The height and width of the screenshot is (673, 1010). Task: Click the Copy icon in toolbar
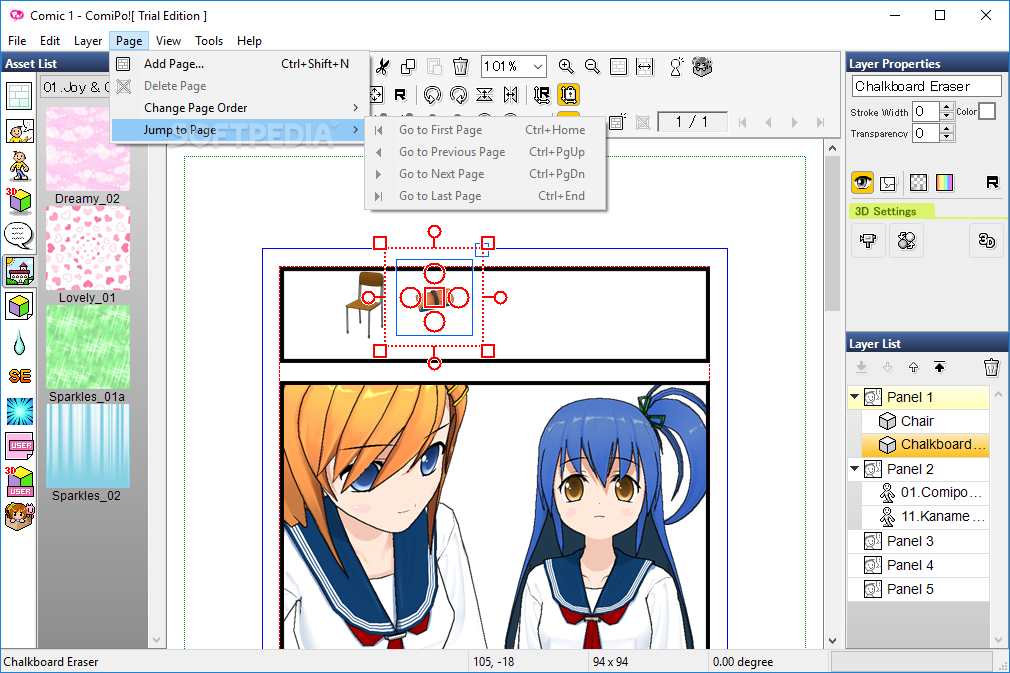tap(408, 66)
